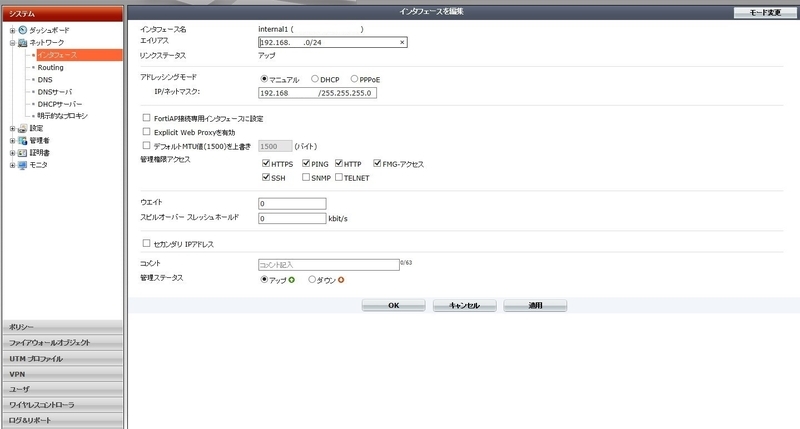Expand the ダッシュボード tree node
Screen dimensions: 800x429
pyautogui.click(x=13, y=31)
